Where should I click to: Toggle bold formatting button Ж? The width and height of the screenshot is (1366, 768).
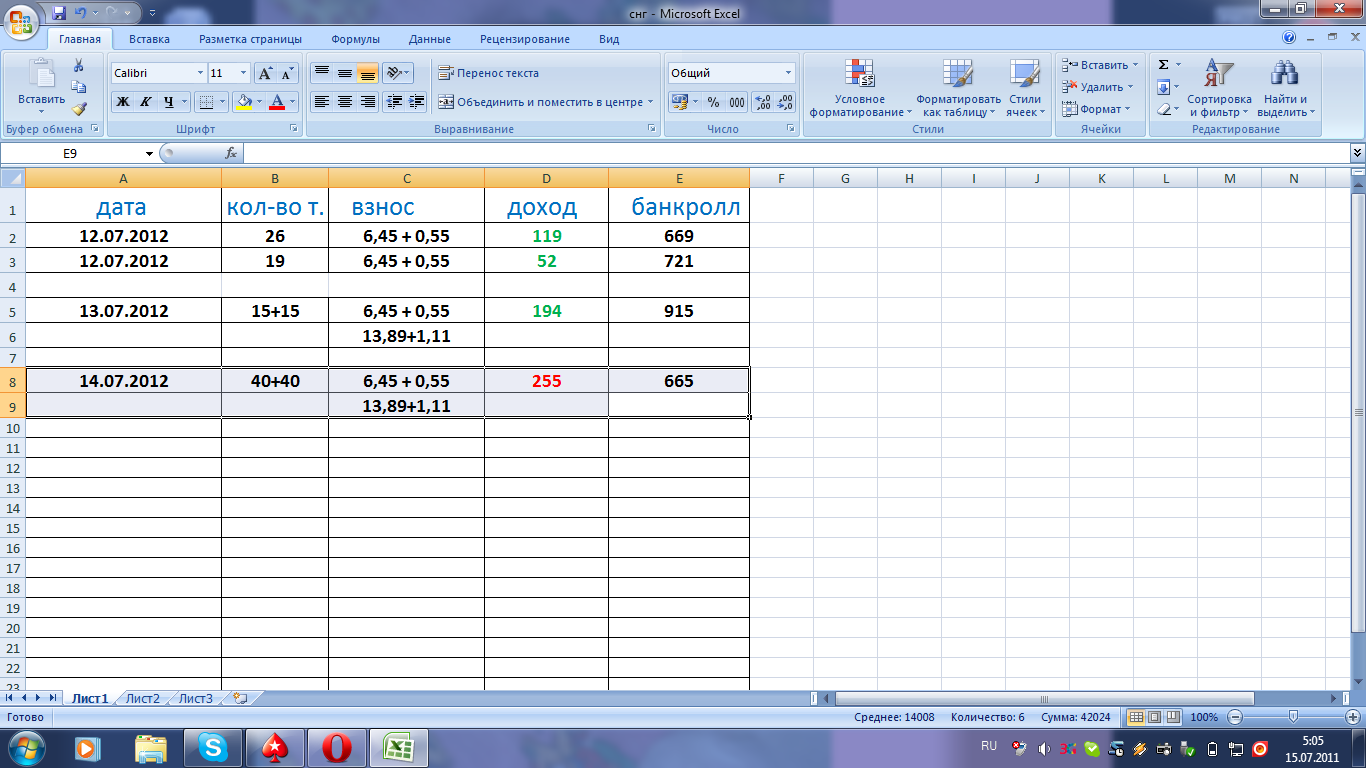pyautogui.click(x=122, y=102)
